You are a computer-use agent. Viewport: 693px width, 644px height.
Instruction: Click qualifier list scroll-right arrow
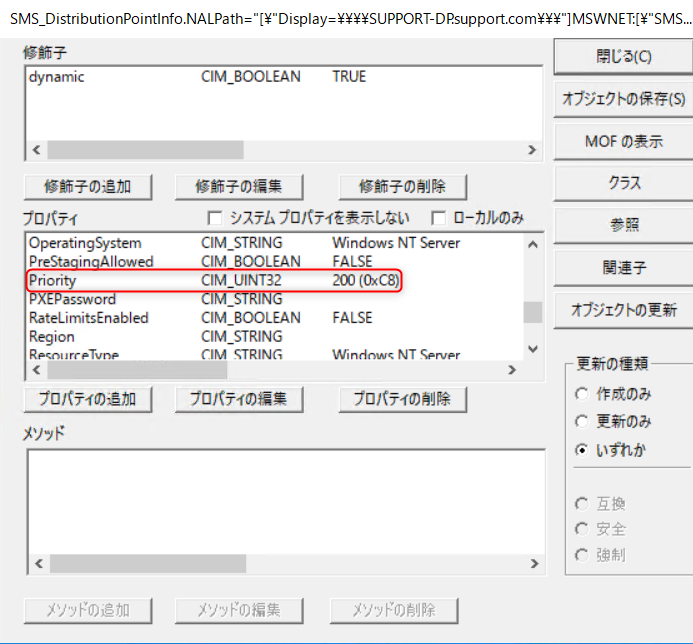click(532, 150)
